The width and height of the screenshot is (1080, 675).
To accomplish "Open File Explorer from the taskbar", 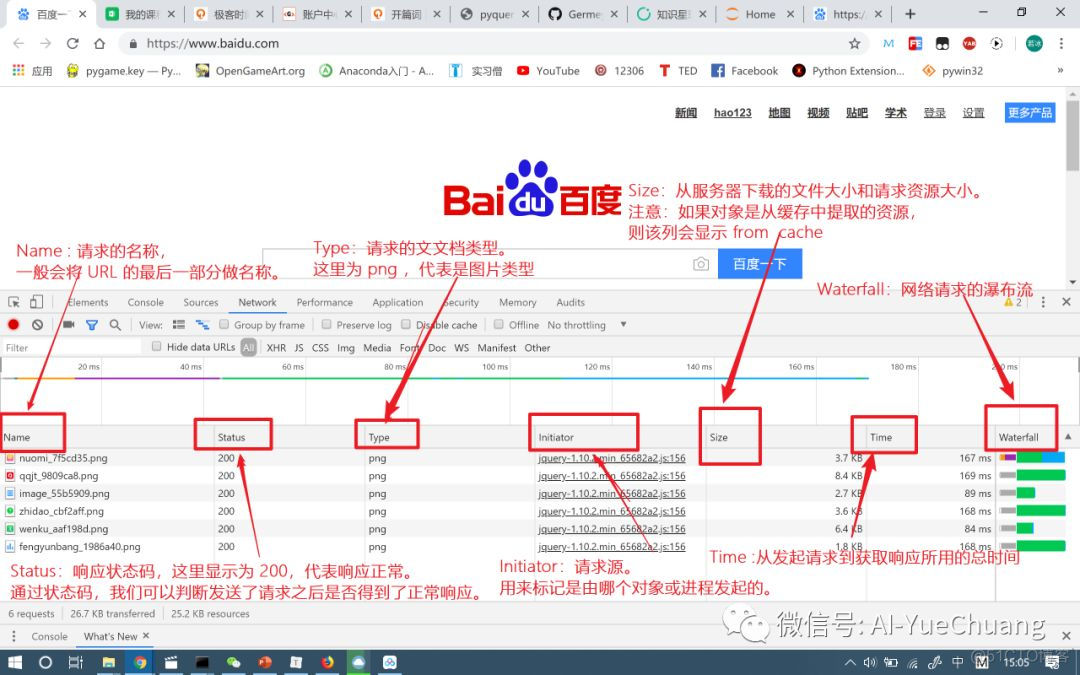I will pos(108,663).
